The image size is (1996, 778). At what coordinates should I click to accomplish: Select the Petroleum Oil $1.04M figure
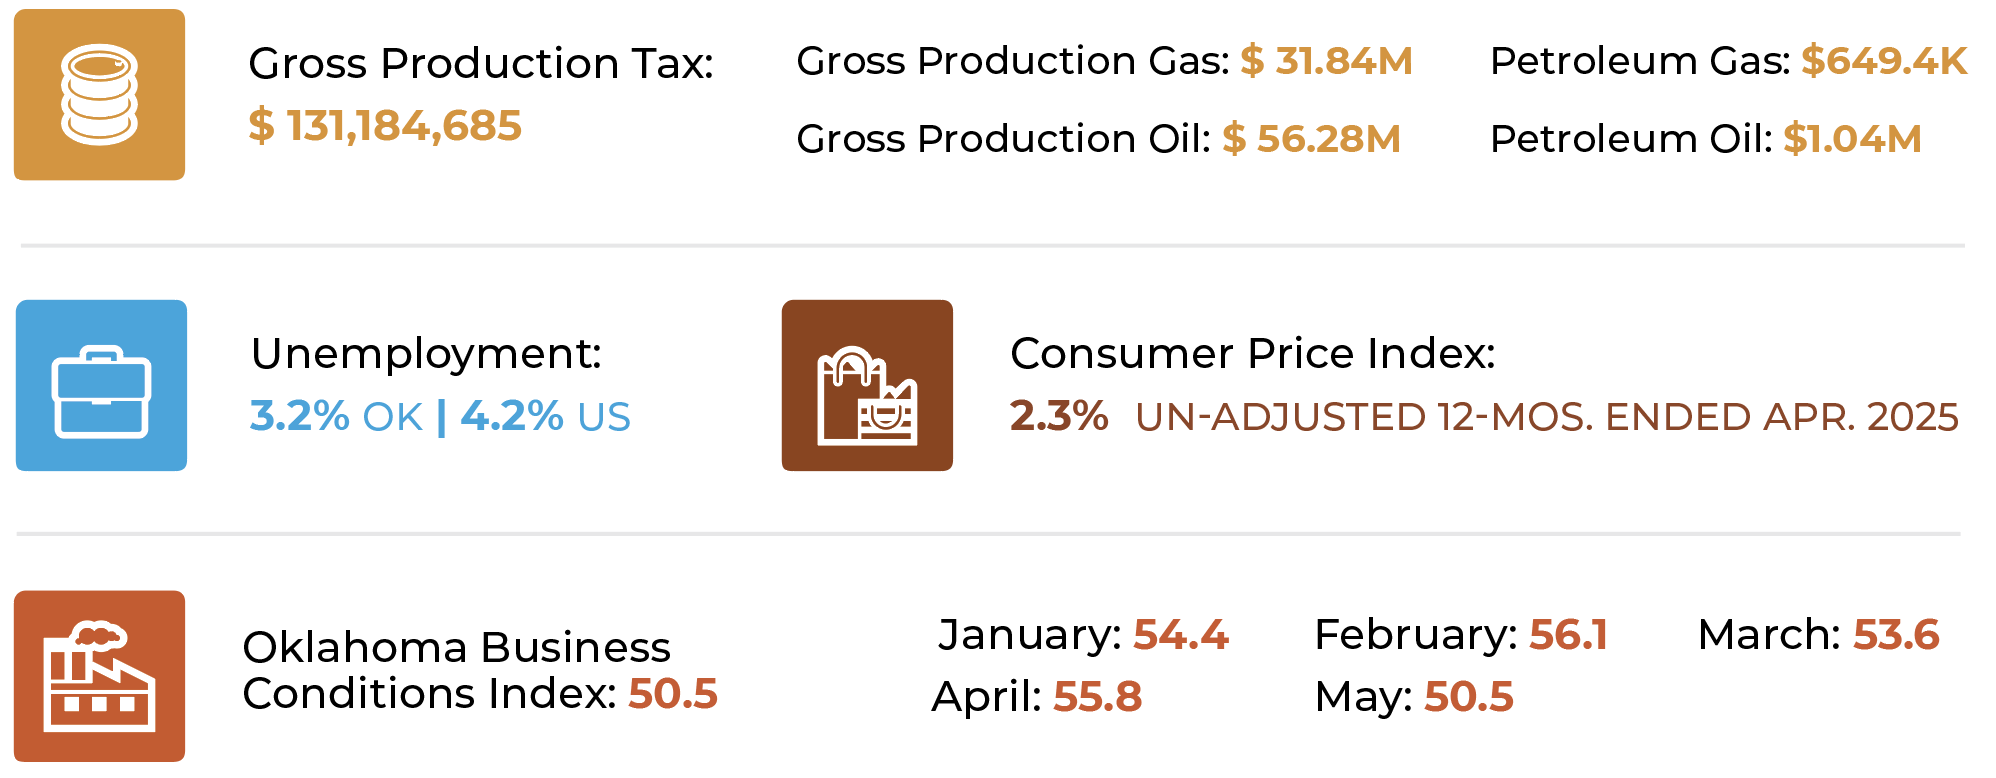[x=1852, y=139]
